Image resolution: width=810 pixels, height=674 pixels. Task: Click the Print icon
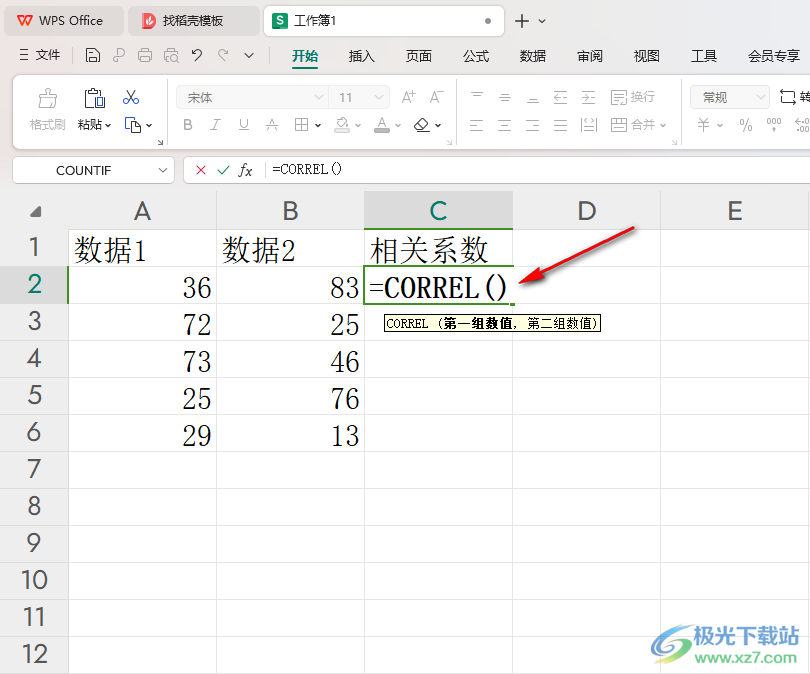click(145, 55)
